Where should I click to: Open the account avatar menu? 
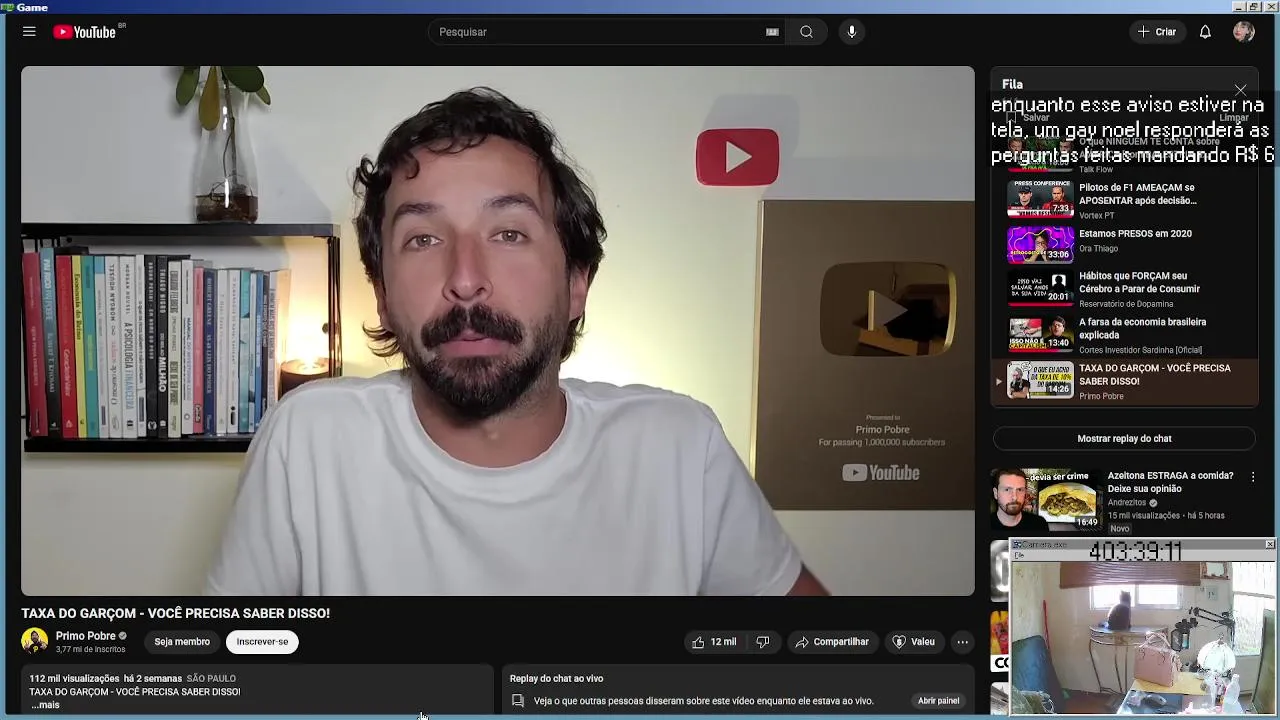pos(1244,32)
